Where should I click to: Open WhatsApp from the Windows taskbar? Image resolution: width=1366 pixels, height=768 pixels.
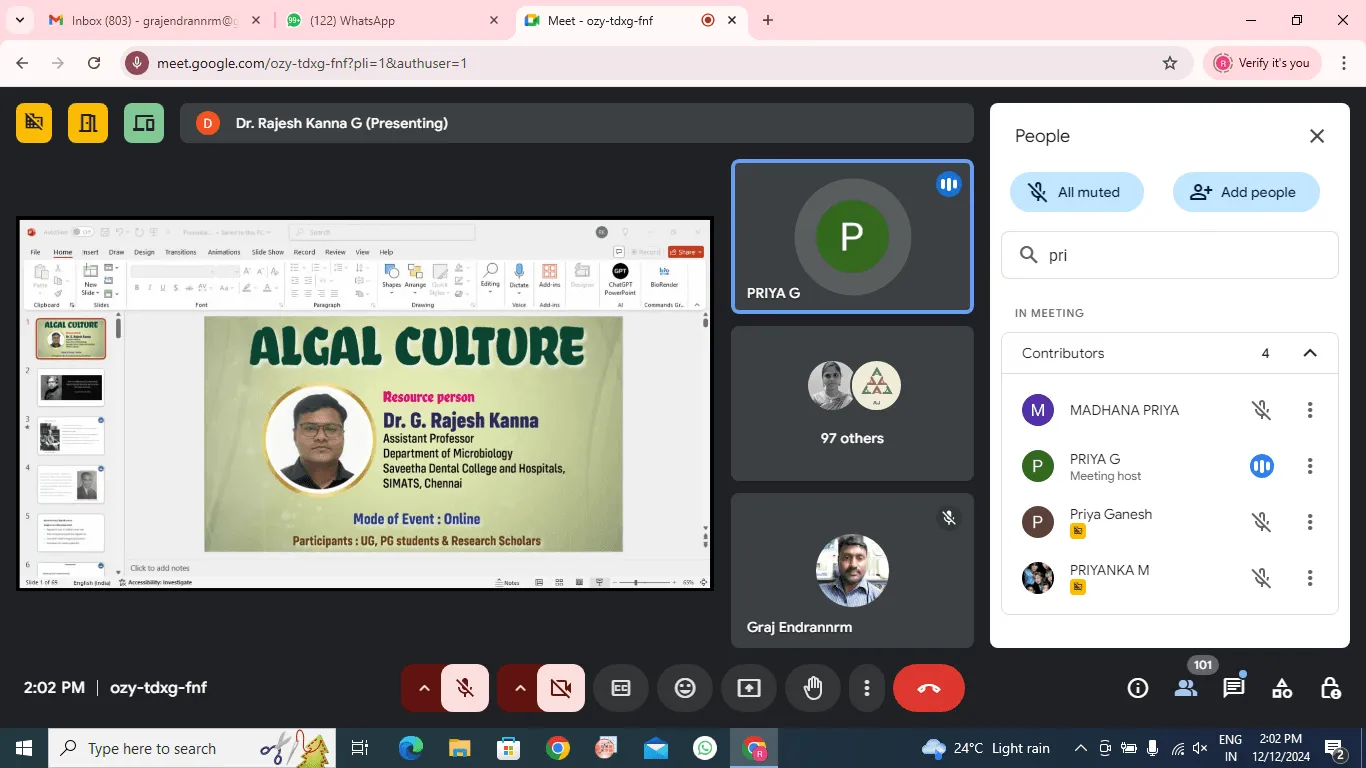705,748
